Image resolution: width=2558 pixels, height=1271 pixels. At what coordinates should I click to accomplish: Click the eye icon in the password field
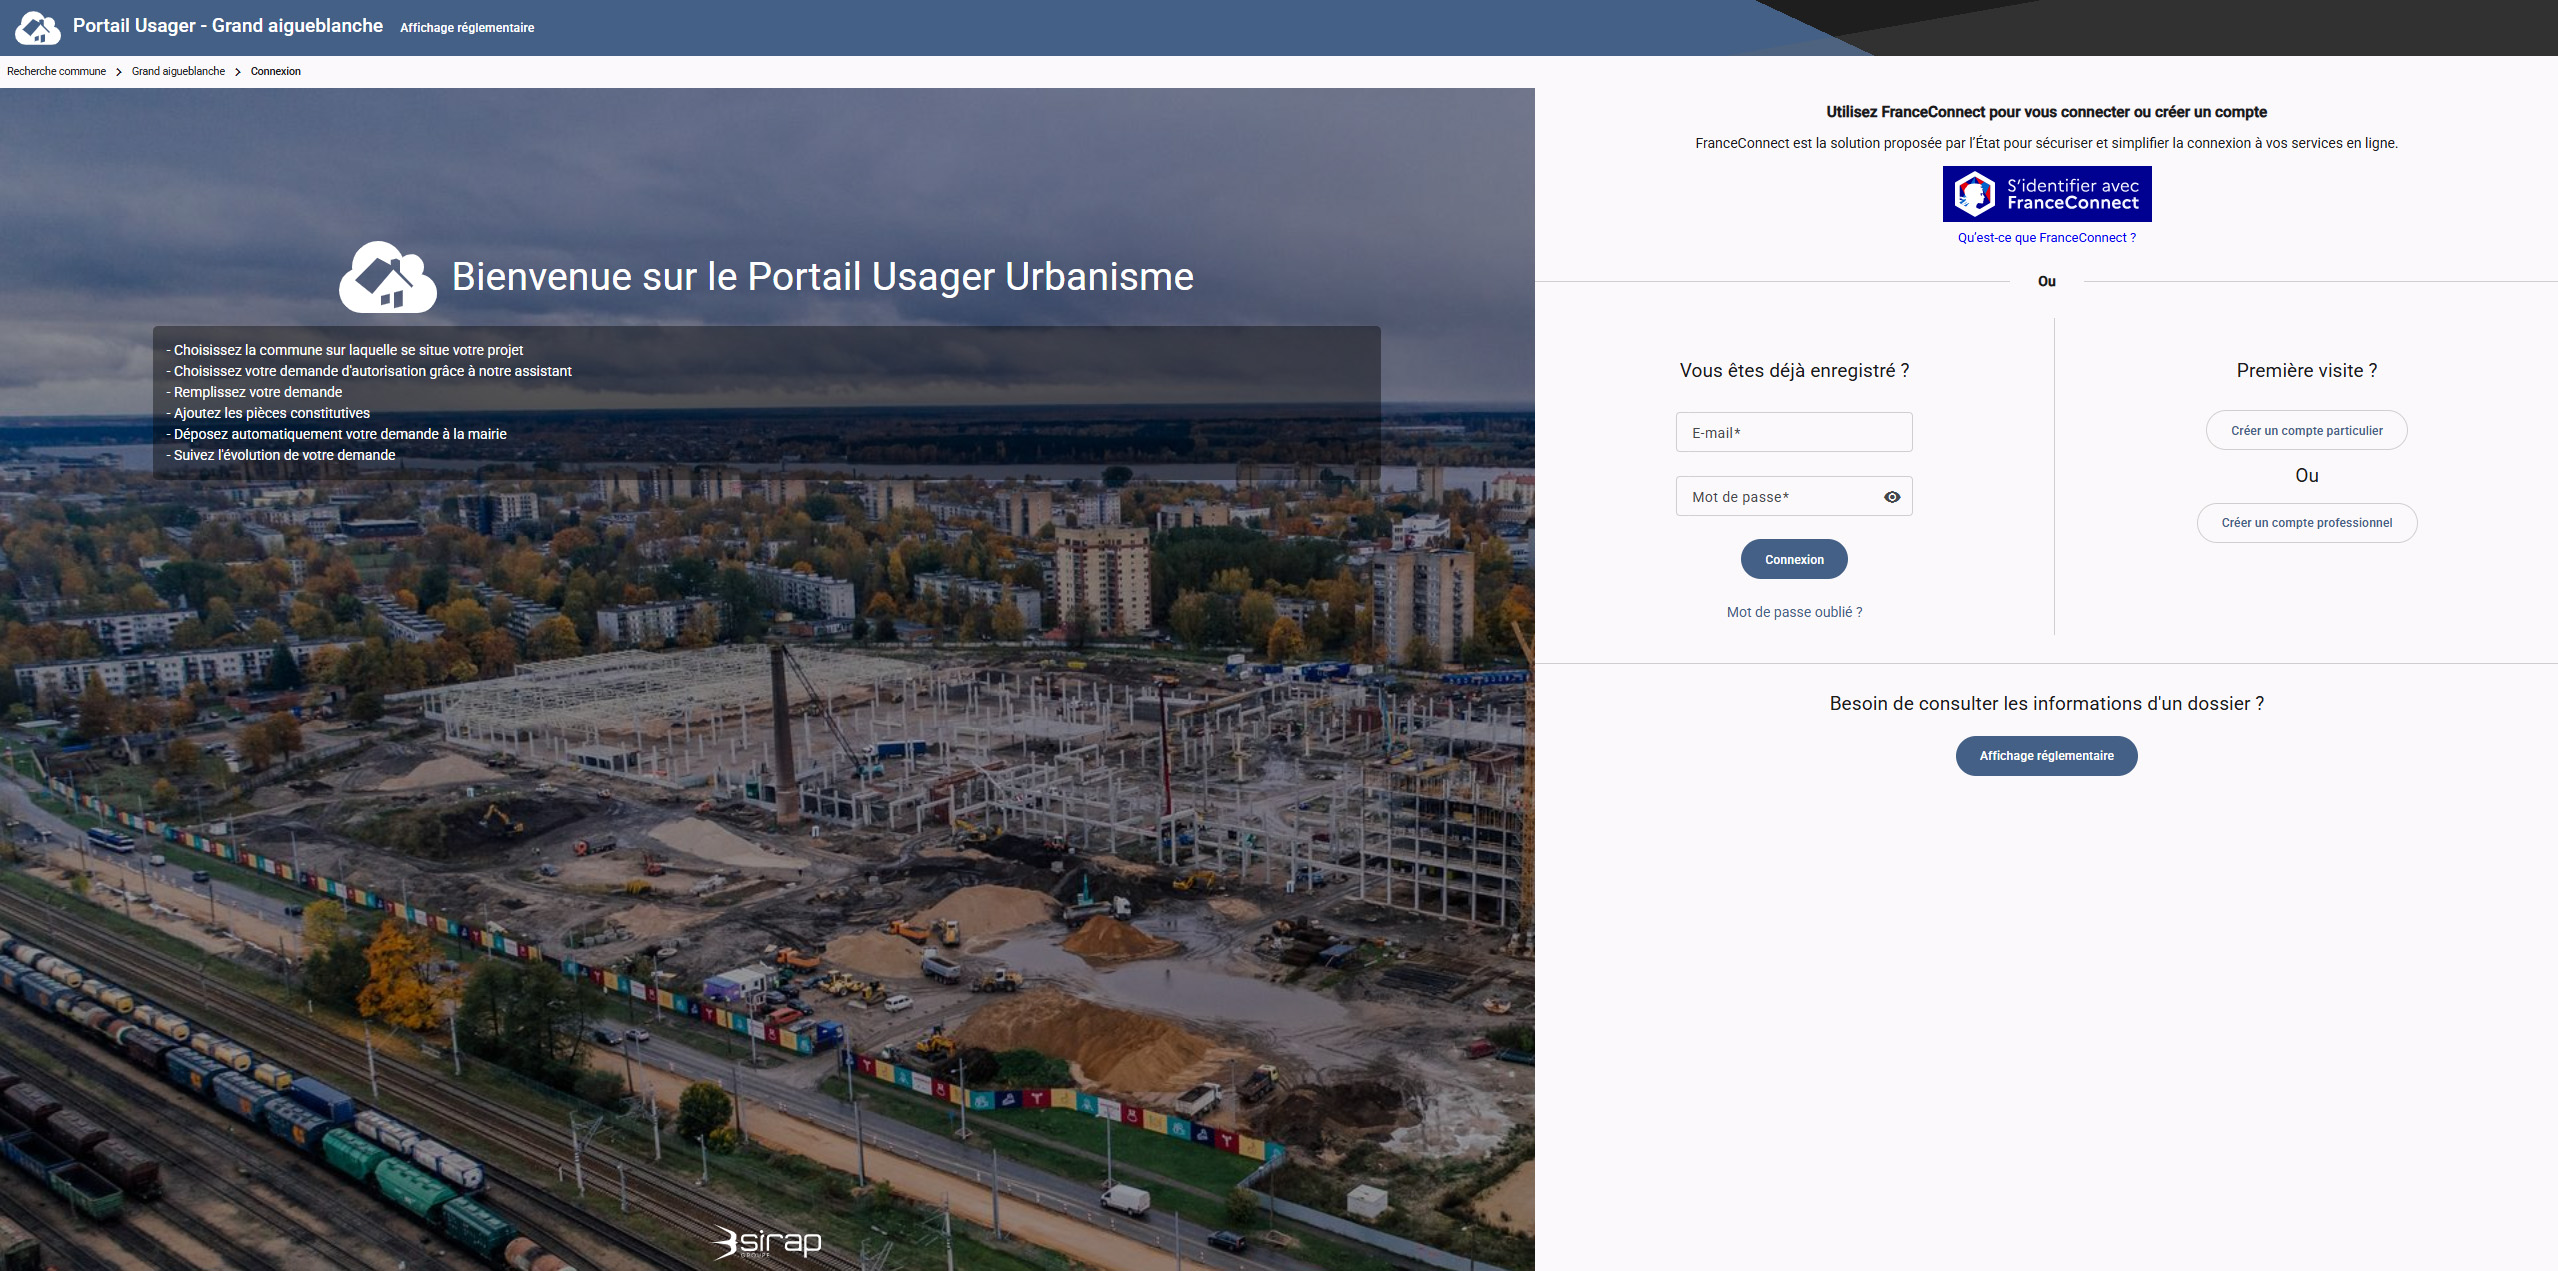click(1891, 496)
